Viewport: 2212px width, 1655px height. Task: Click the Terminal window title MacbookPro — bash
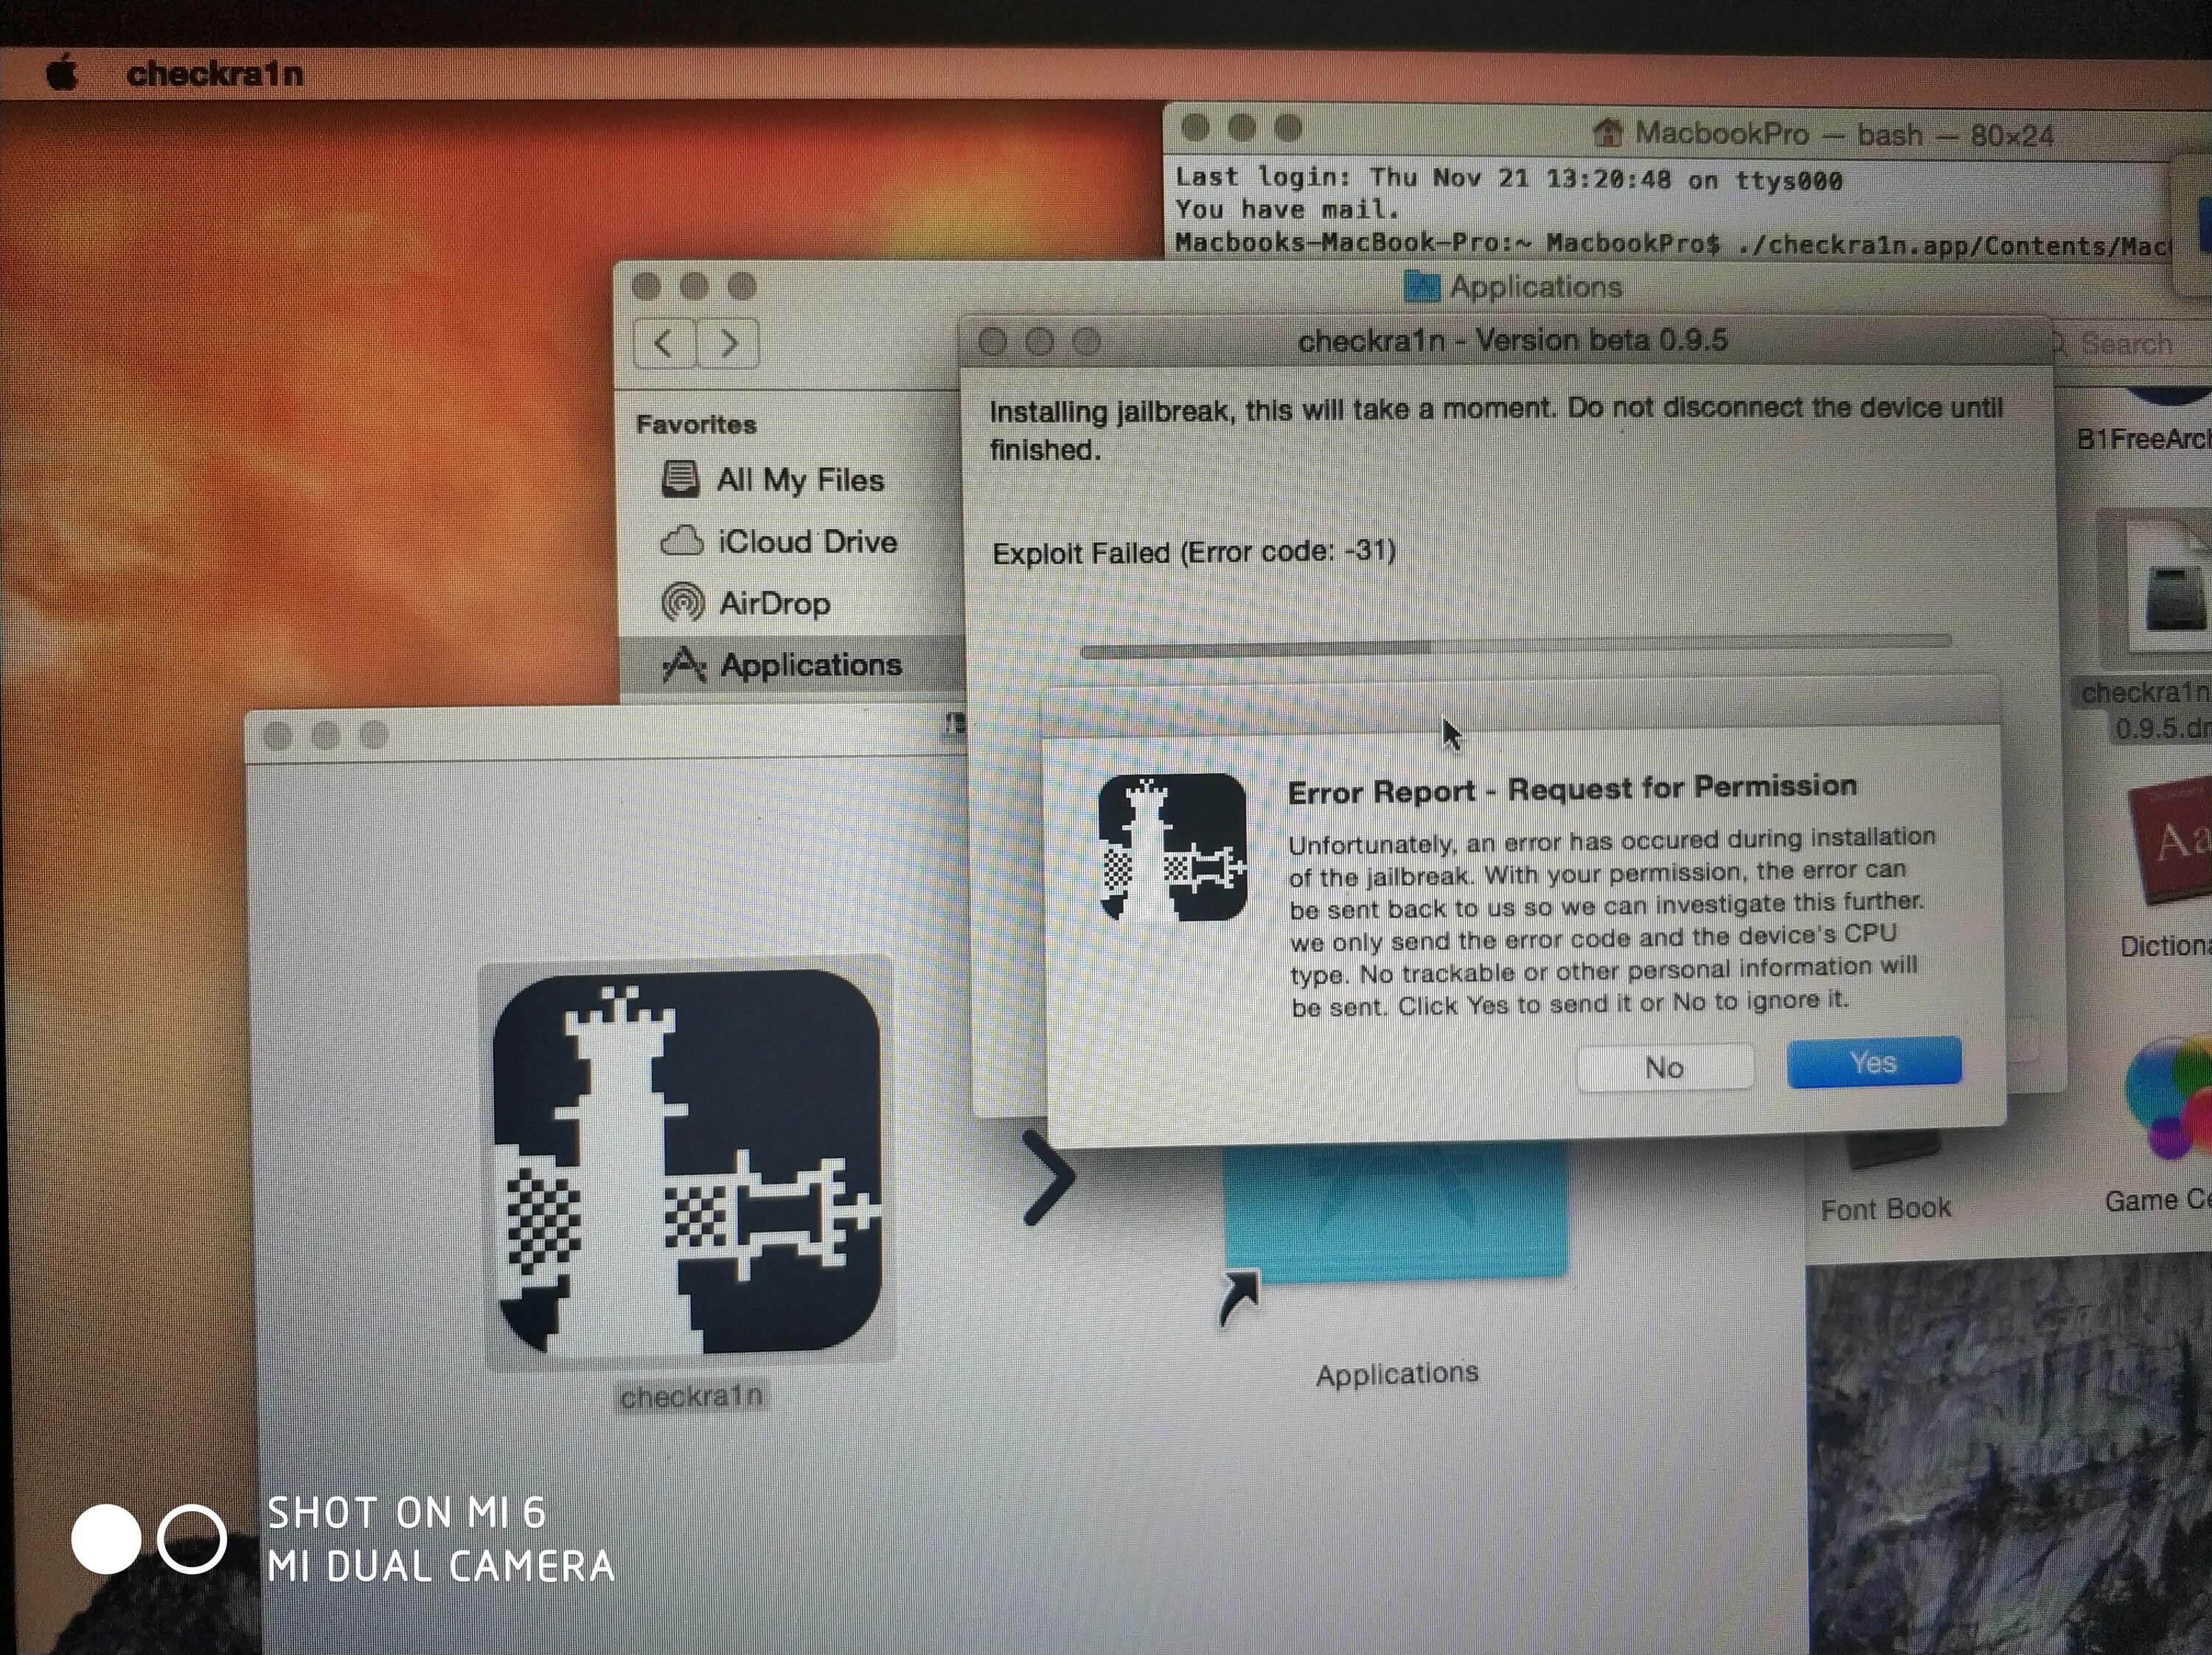point(1844,134)
